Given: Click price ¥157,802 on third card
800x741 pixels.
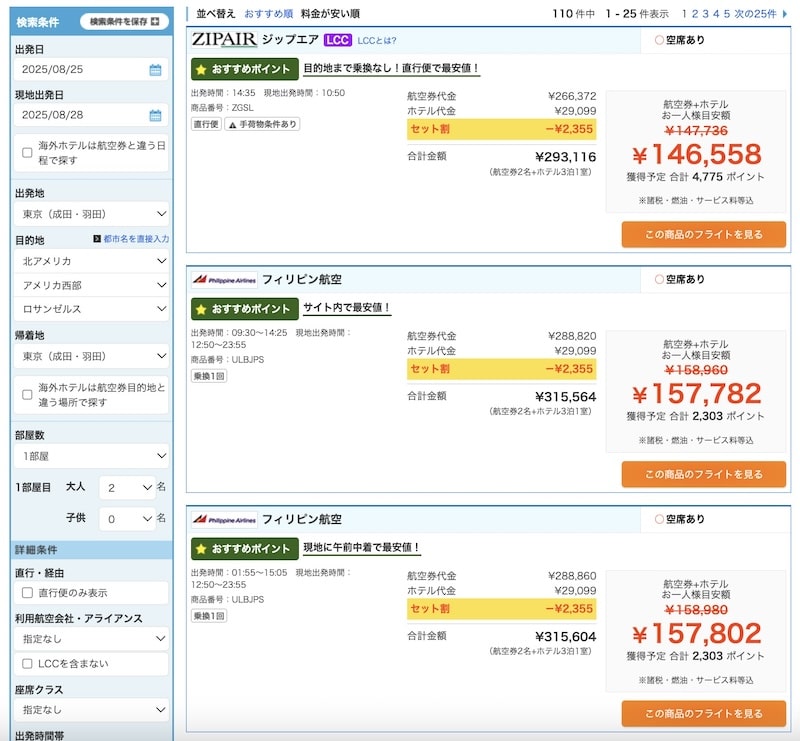Looking at the screenshot, I should tap(696, 634).
